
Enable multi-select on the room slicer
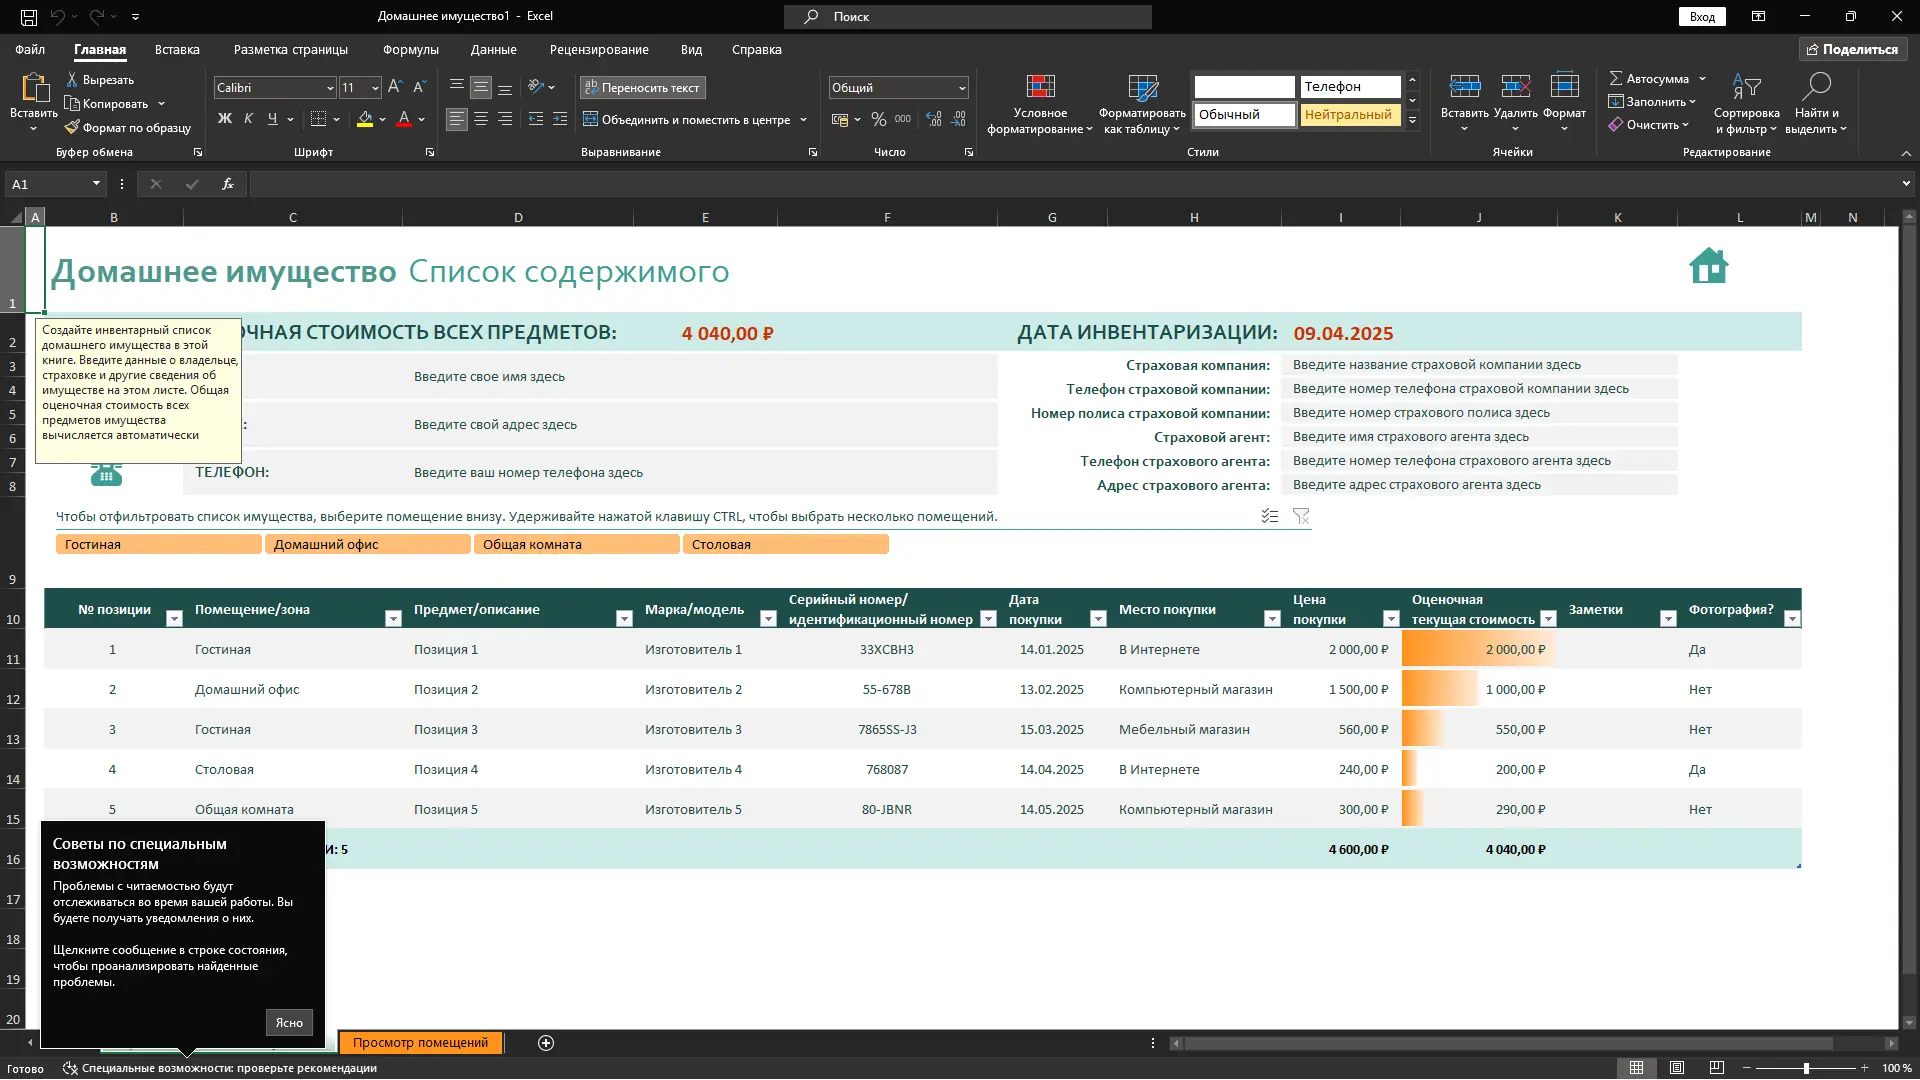point(1270,516)
